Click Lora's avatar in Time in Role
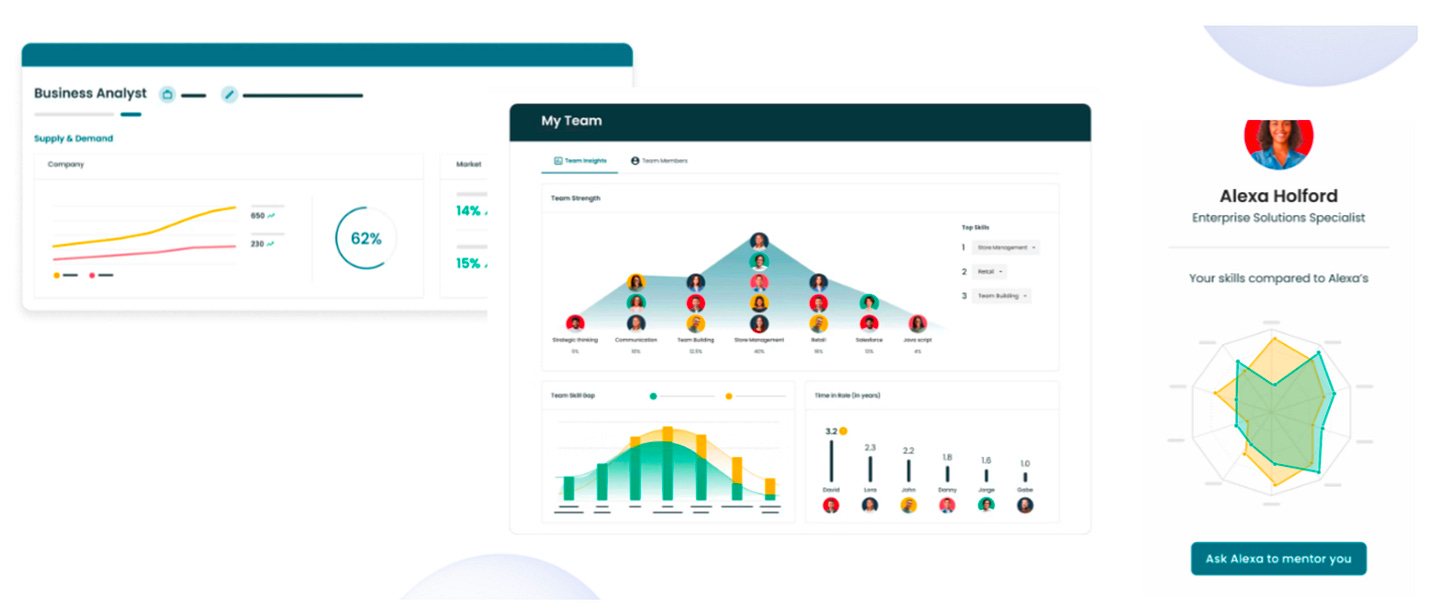 [x=870, y=506]
